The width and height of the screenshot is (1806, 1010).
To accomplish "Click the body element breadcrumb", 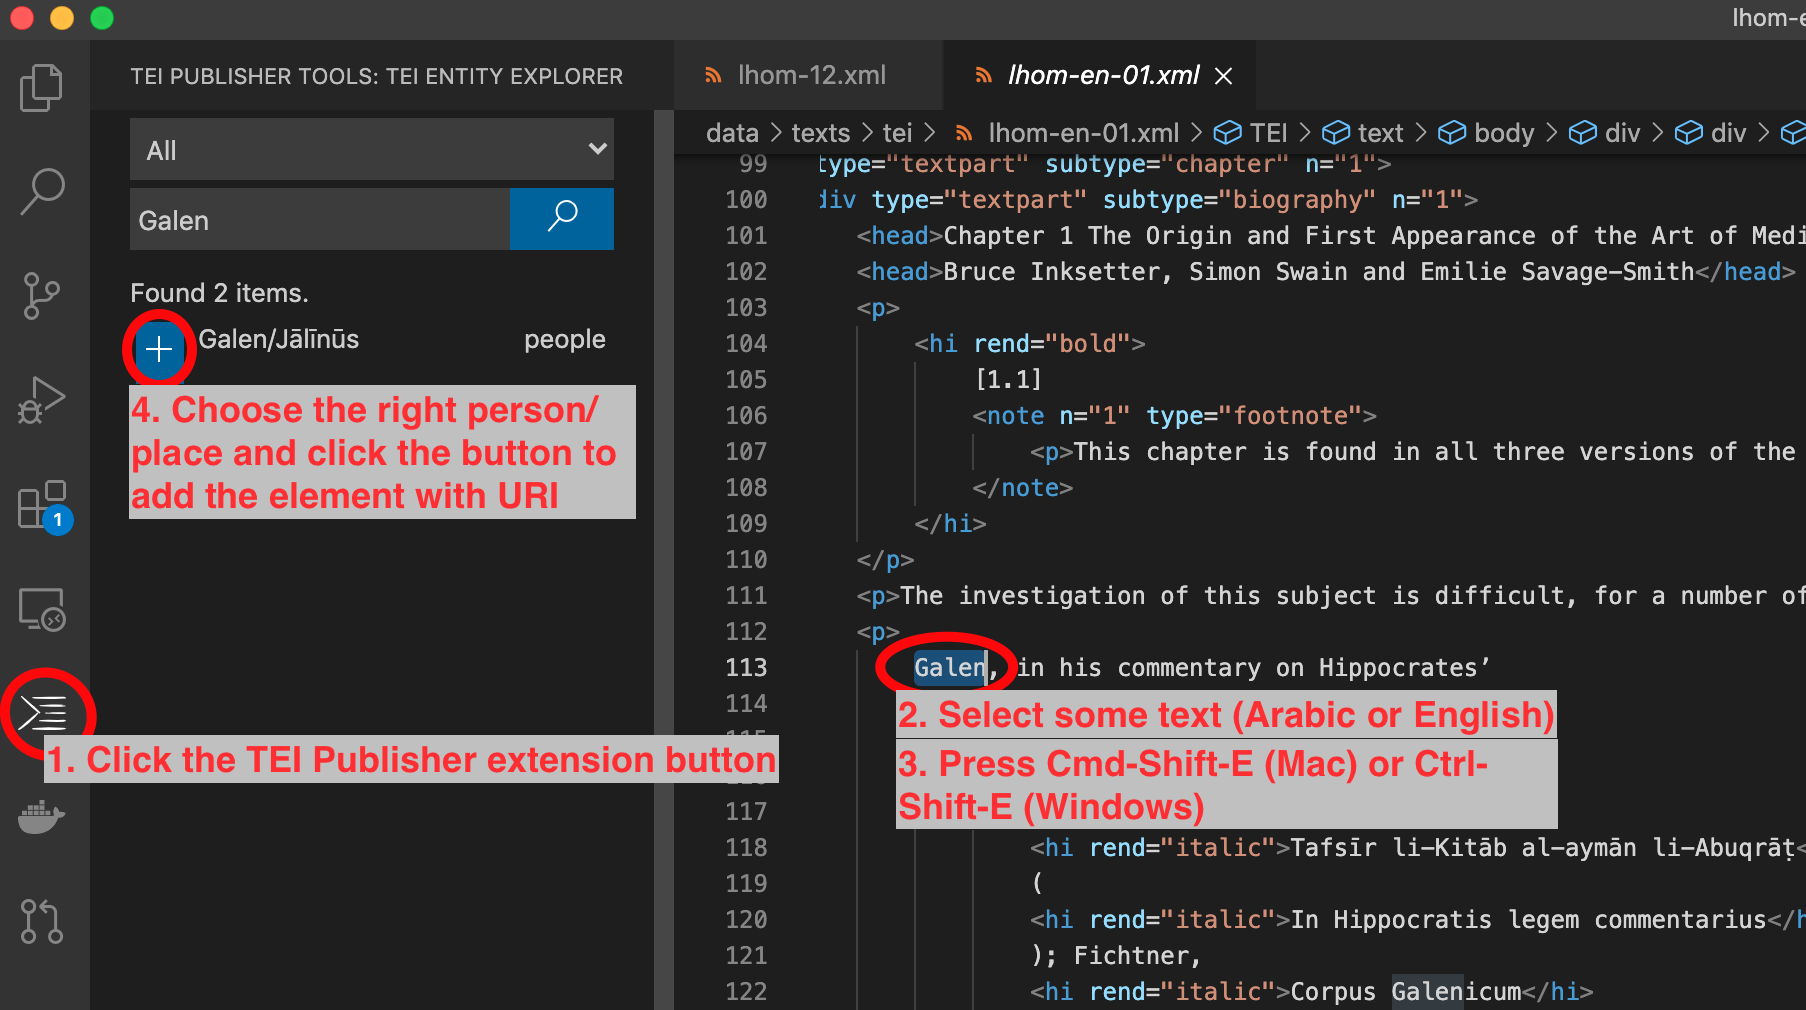I will pyautogui.click(x=1486, y=133).
